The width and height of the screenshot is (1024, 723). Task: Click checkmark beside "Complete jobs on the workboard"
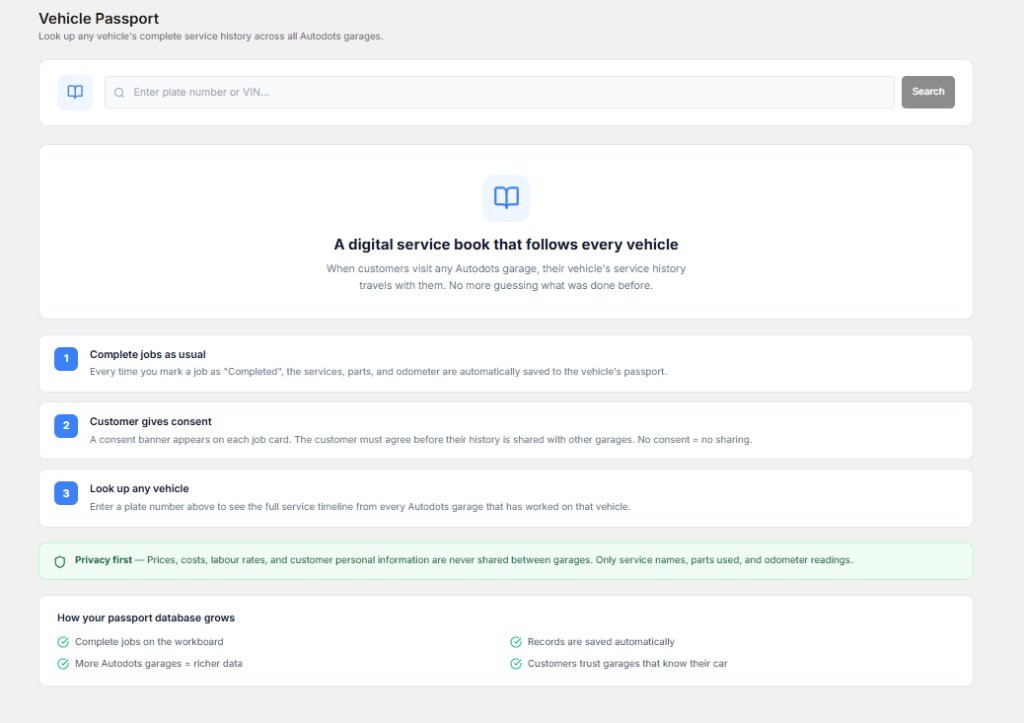coord(63,642)
